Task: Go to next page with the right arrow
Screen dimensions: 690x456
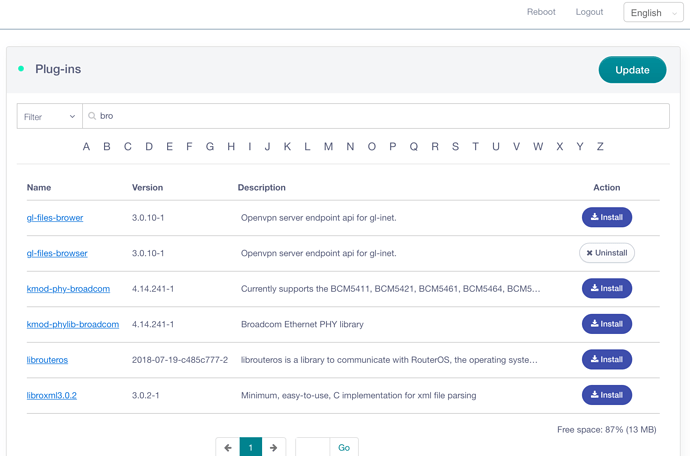Action: click(273, 447)
